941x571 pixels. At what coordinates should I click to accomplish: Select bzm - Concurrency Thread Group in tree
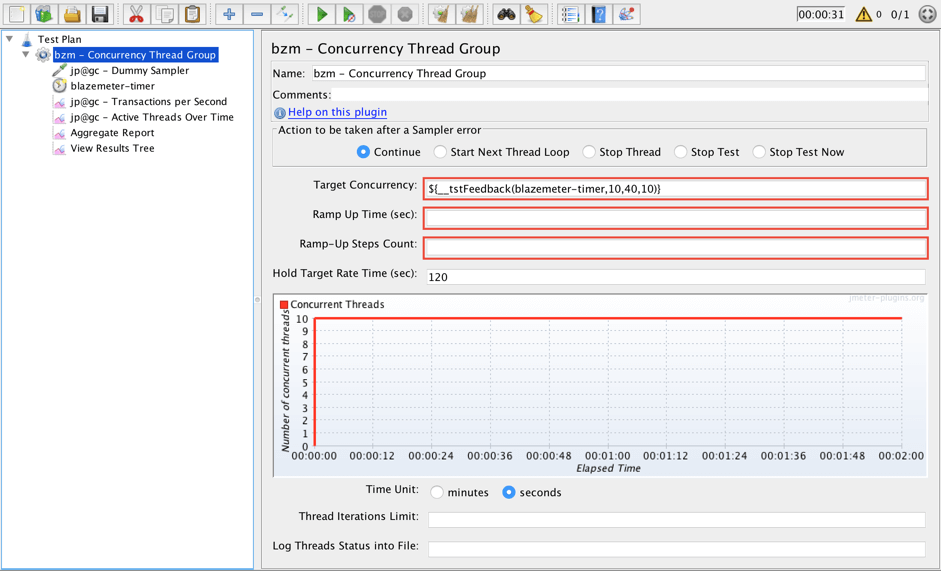point(135,55)
